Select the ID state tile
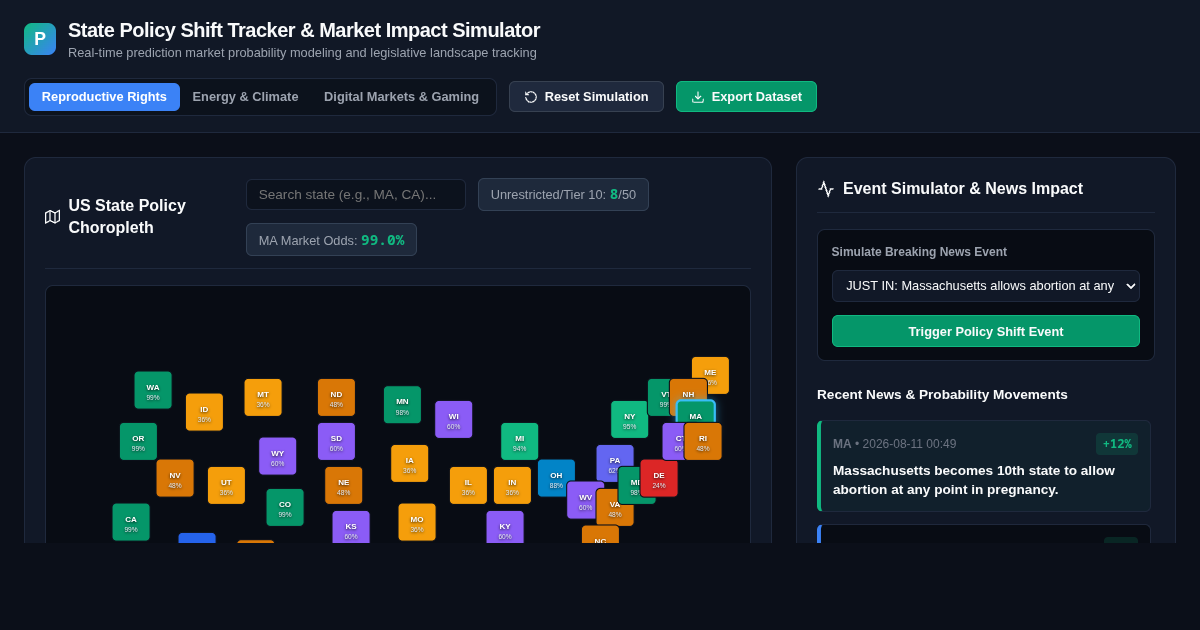 (204, 412)
